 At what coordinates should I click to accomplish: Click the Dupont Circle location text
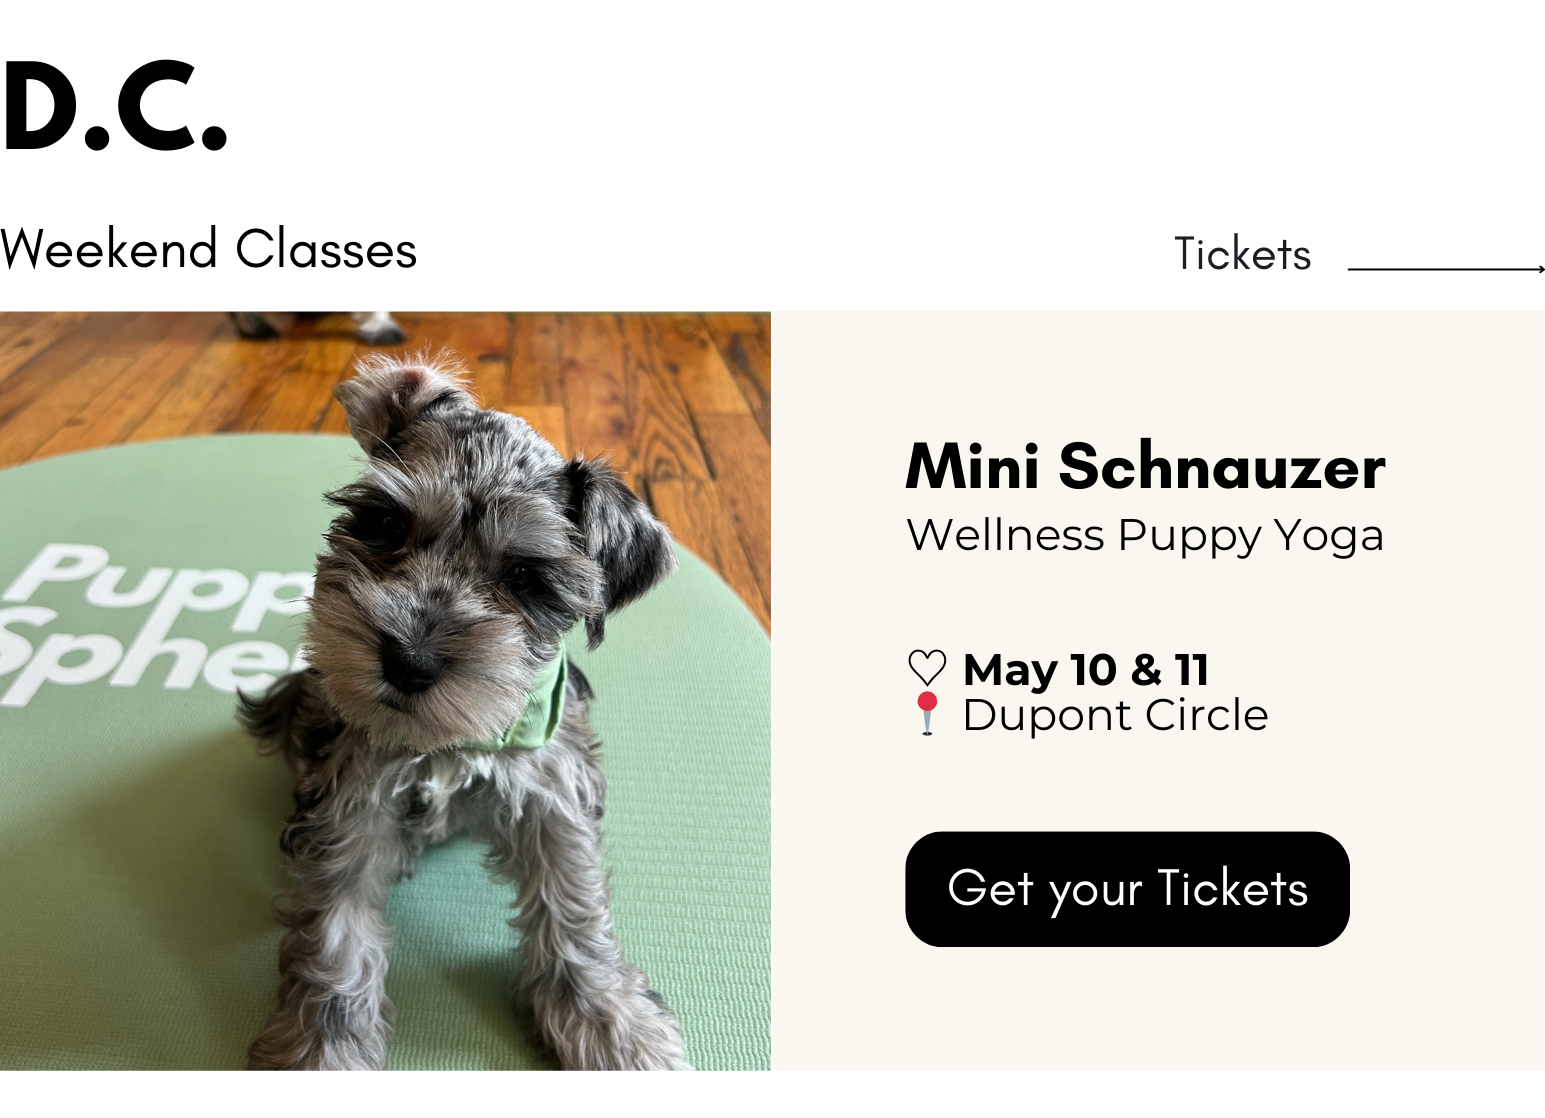1115,715
